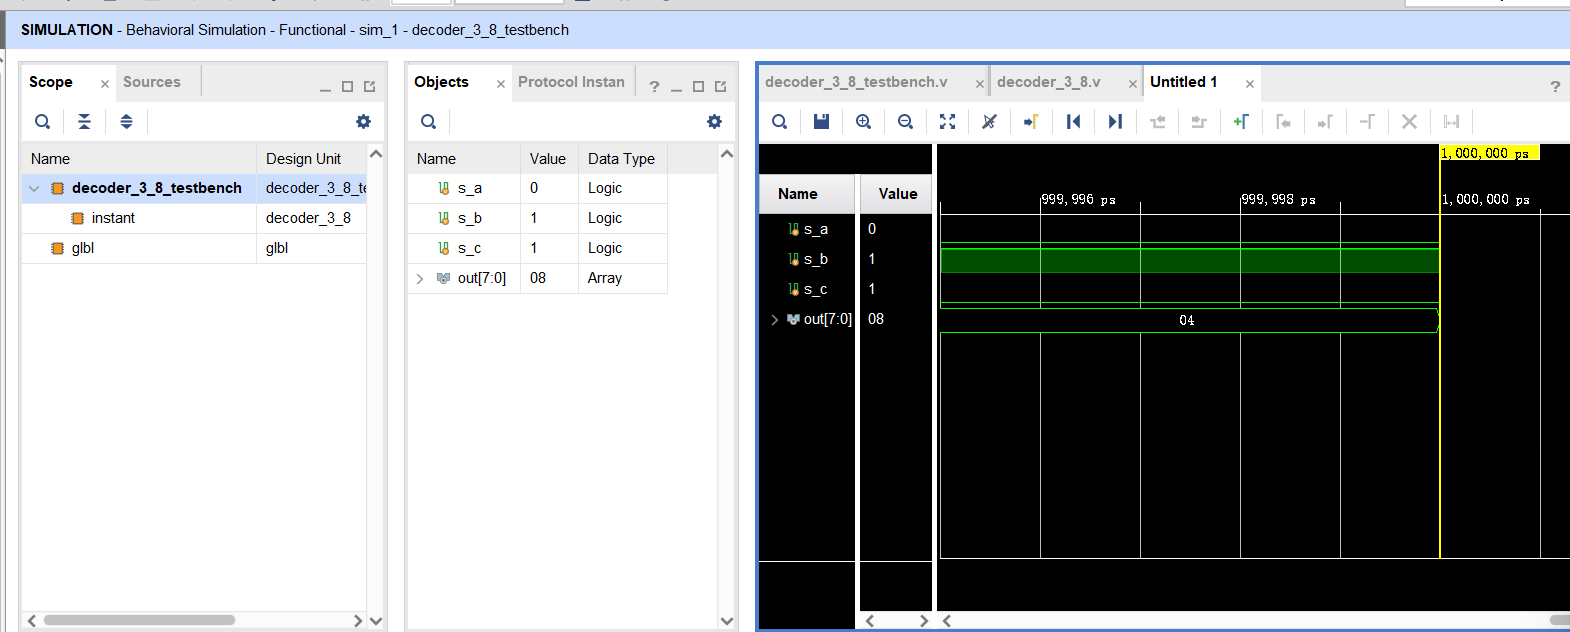Click Value column header in Objects

(x=548, y=158)
